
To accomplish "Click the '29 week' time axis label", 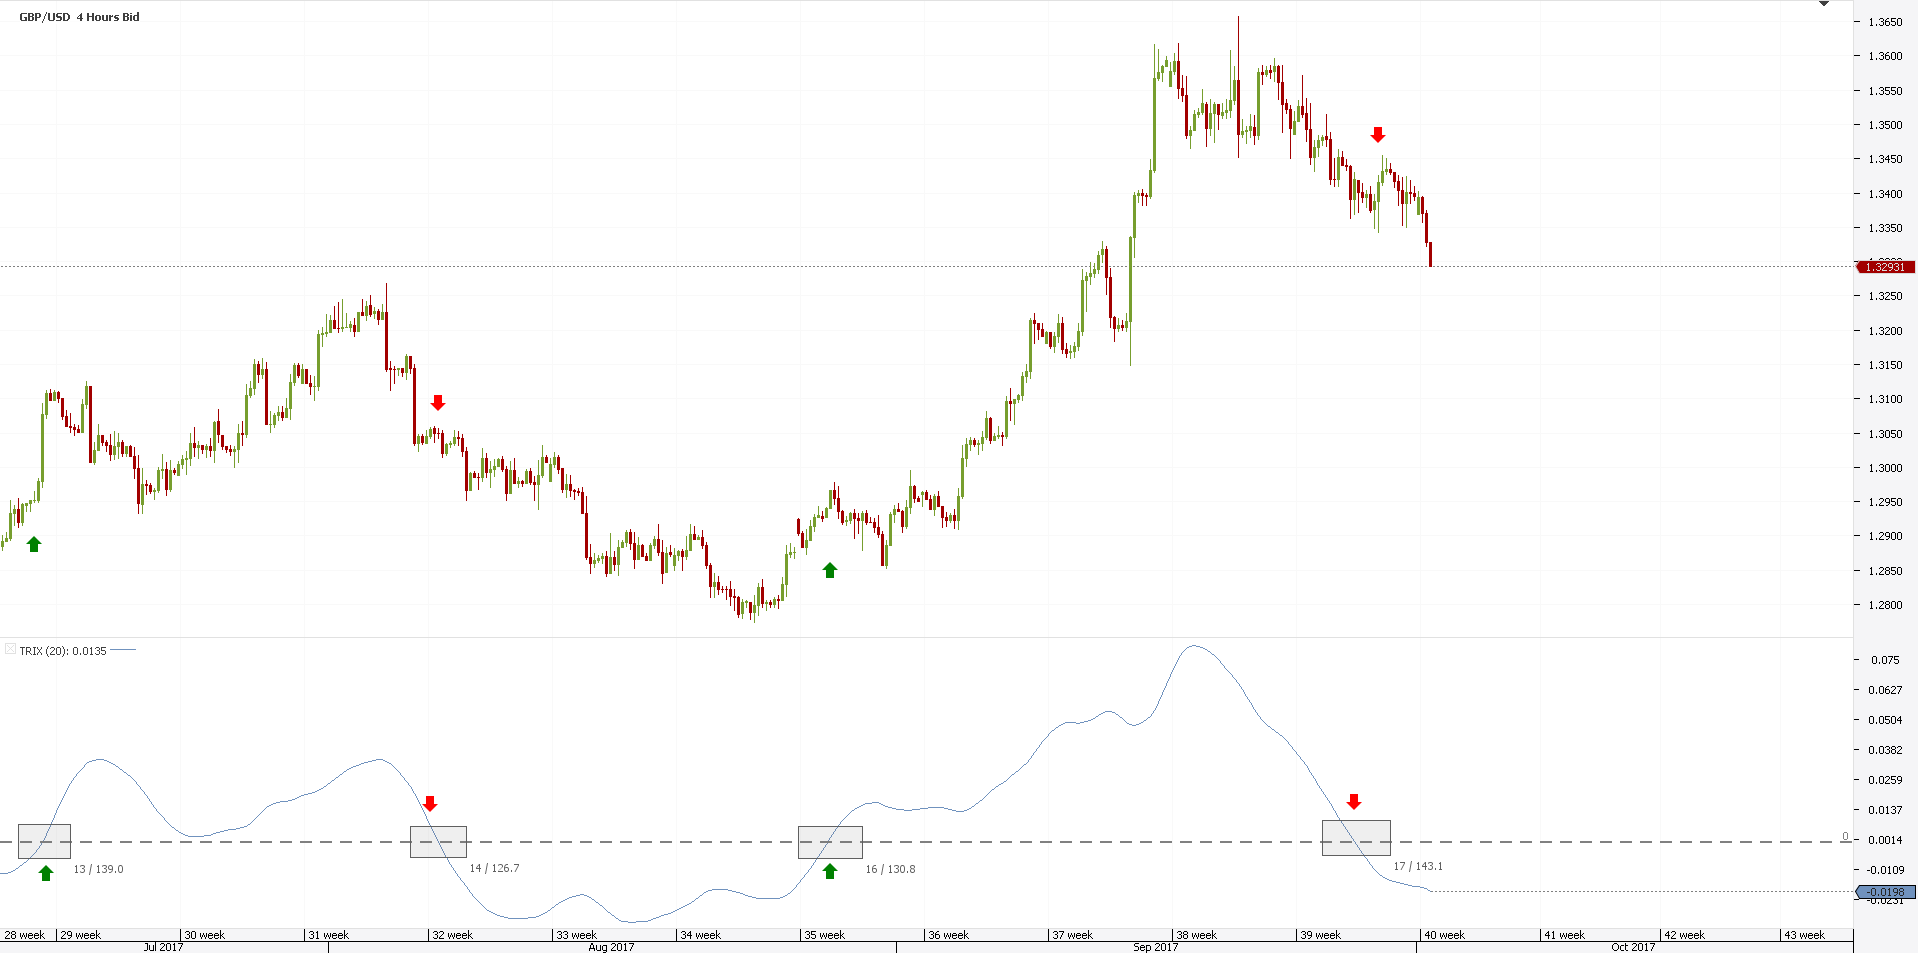I will pyautogui.click(x=80, y=935).
